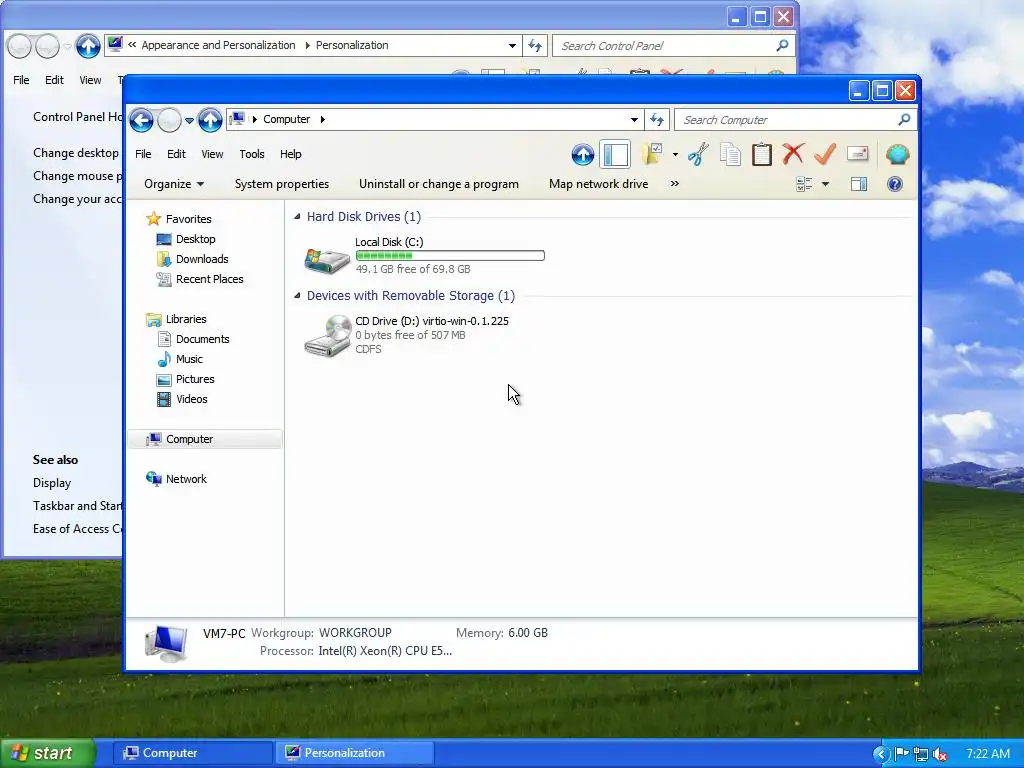Click the network tray icon
Image resolution: width=1024 pixels, height=768 pixels.
(x=921, y=754)
